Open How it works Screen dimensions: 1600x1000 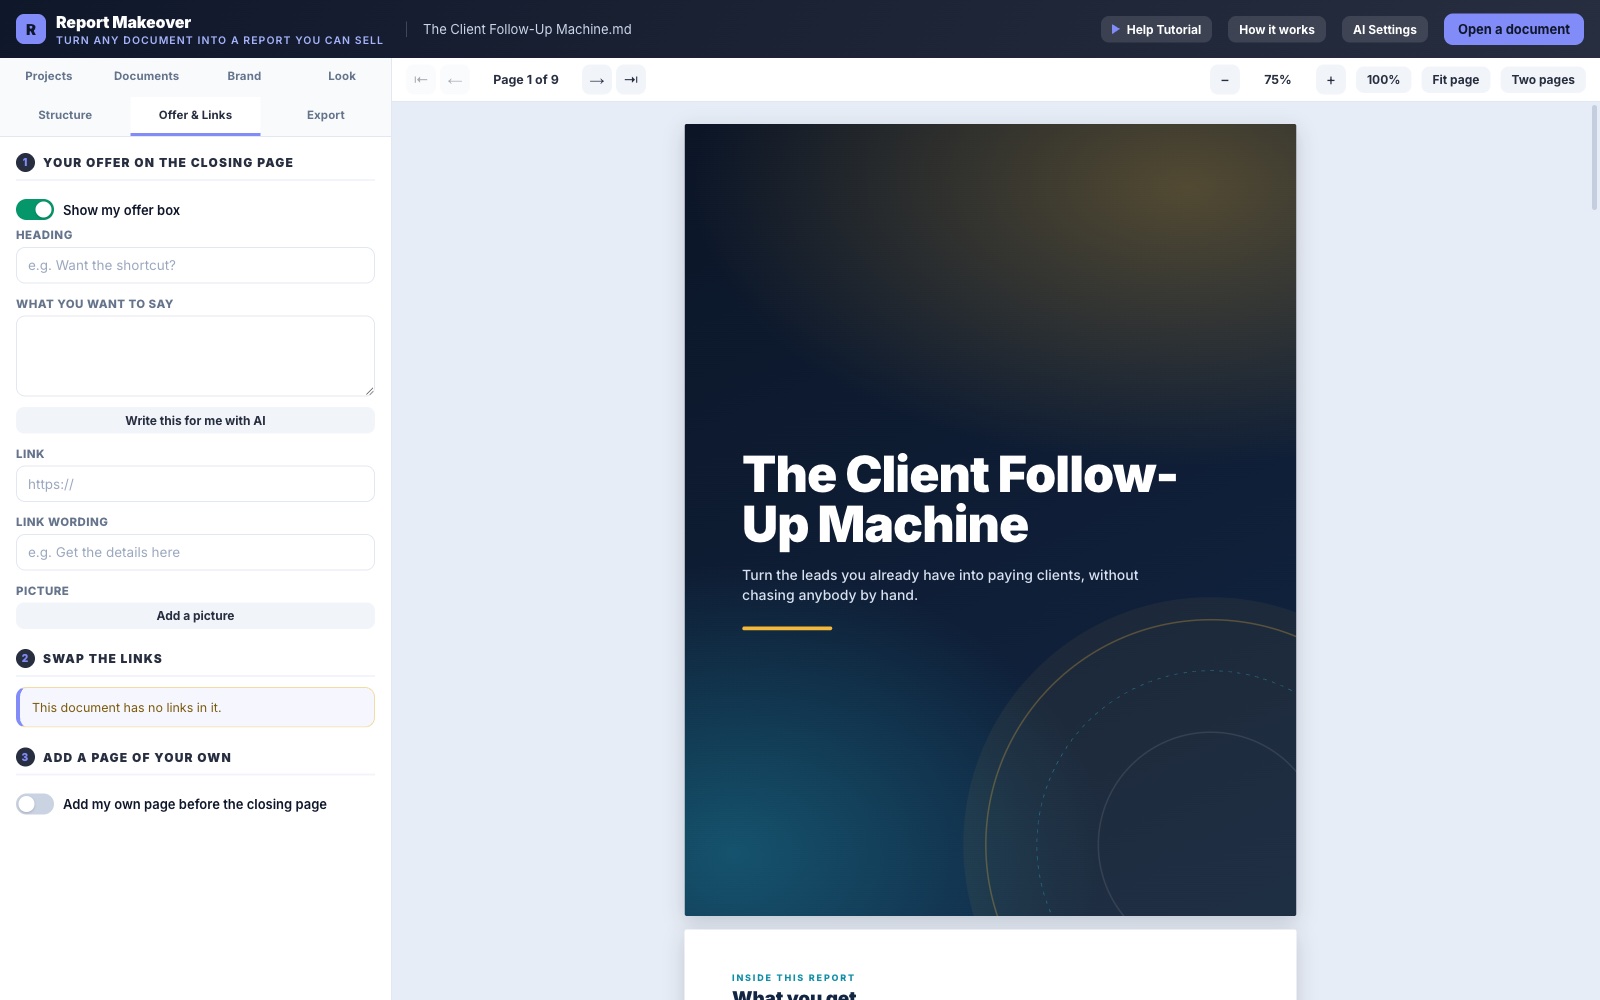tap(1277, 29)
